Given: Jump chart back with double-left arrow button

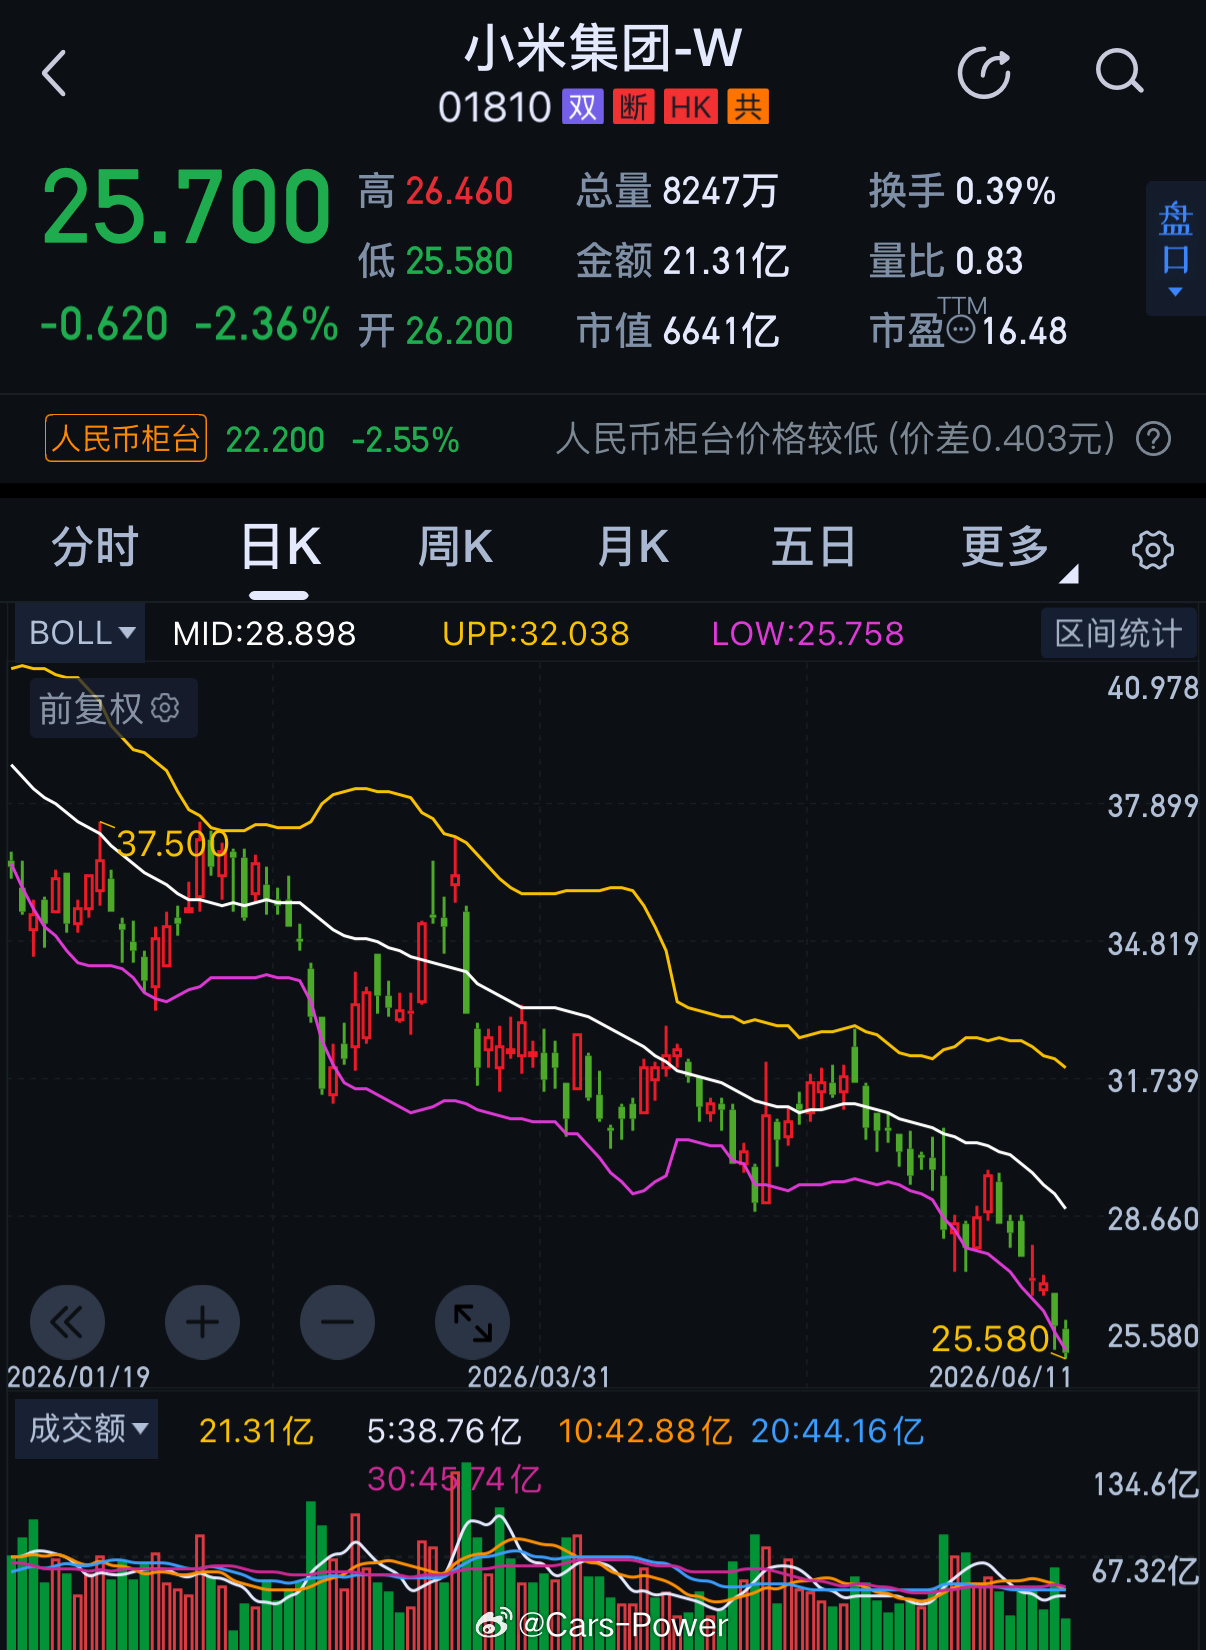Looking at the screenshot, I should 67,1322.
